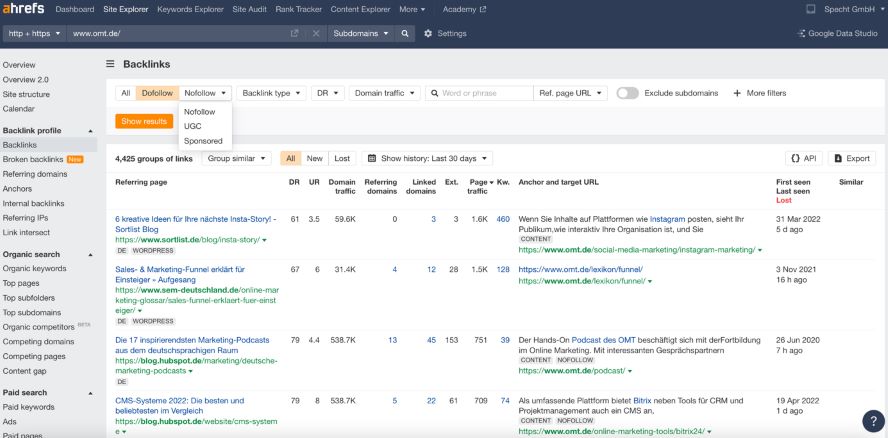The image size is (888, 438).
Task: Click the Show results button
Action: (144, 121)
